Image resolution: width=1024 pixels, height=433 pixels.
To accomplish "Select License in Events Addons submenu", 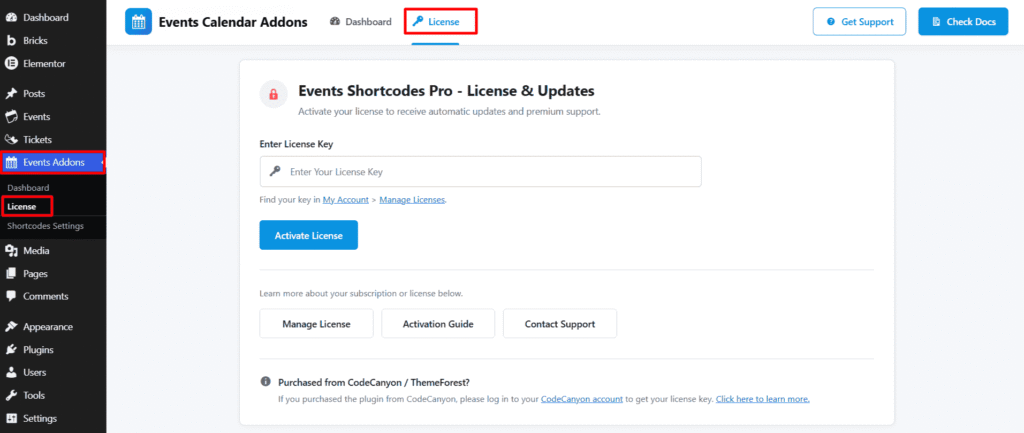I will [22, 206].
